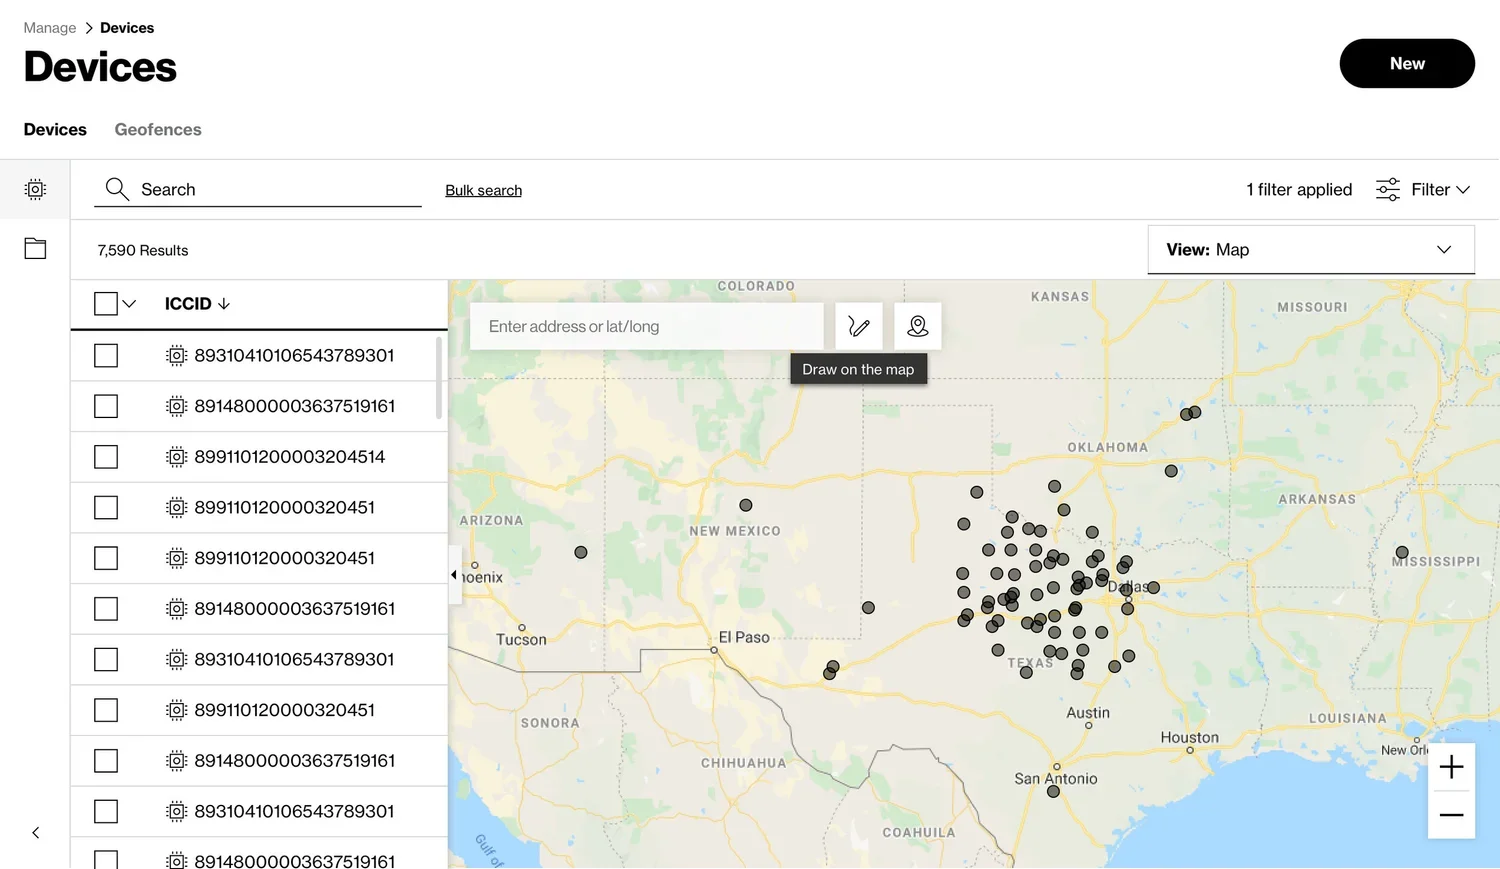Click the filter sliders icon near Filter

(1387, 189)
